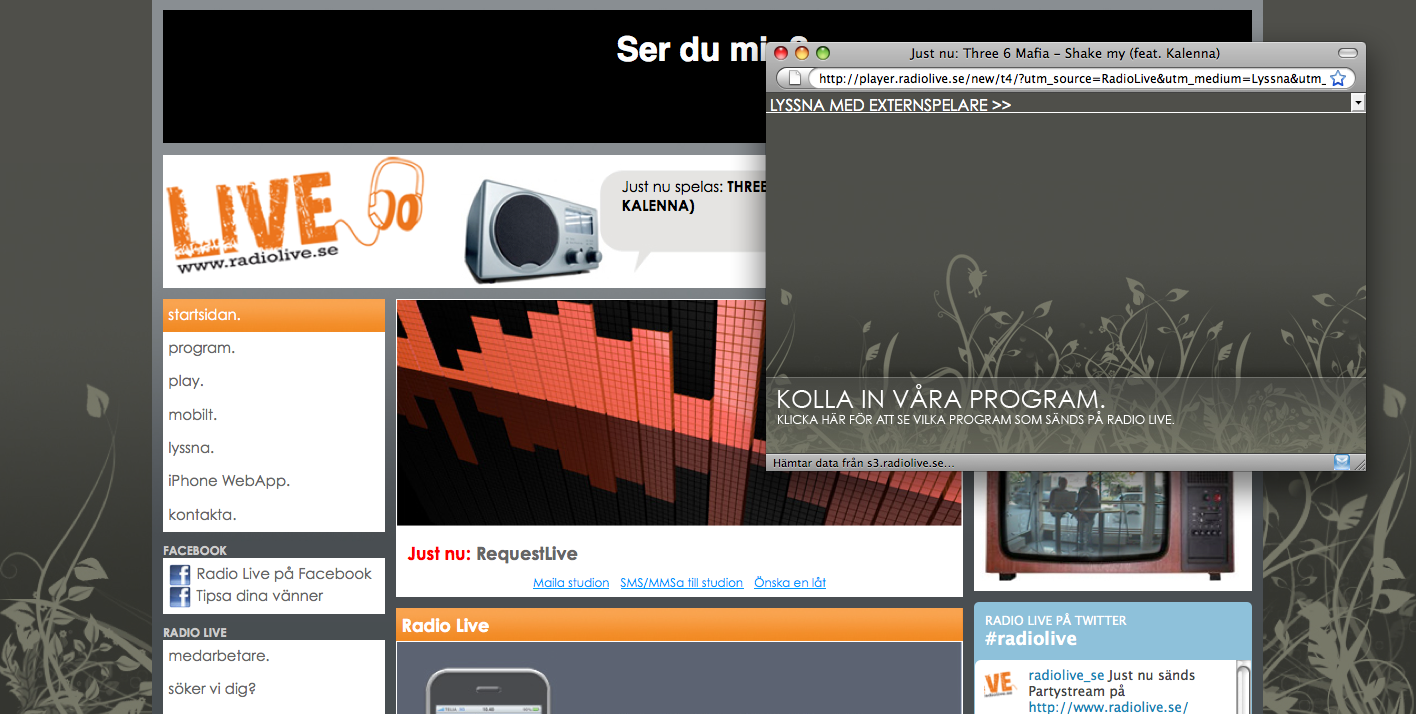Screen dimensions: 1416x714
Task: Click the SMS/MMSa till studion link
Action: click(681, 583)
